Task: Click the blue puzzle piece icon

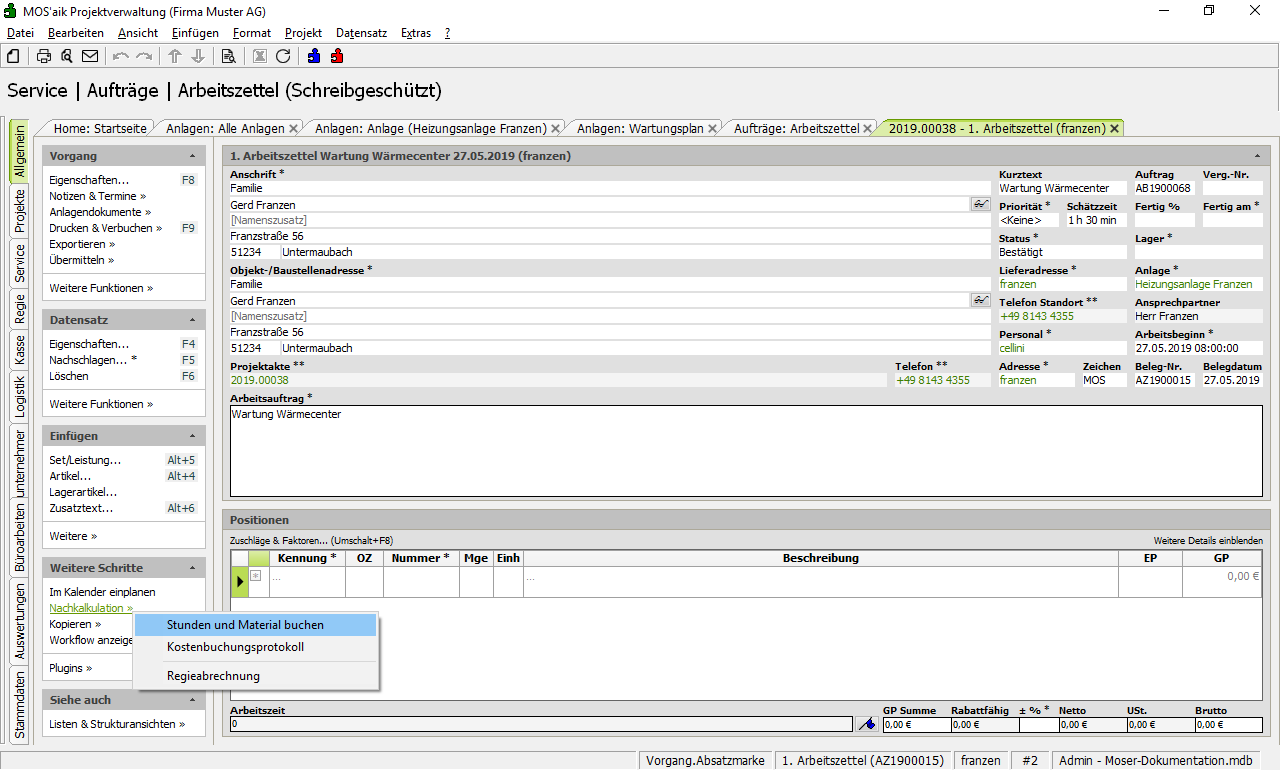Action: [x=314, y=56]
